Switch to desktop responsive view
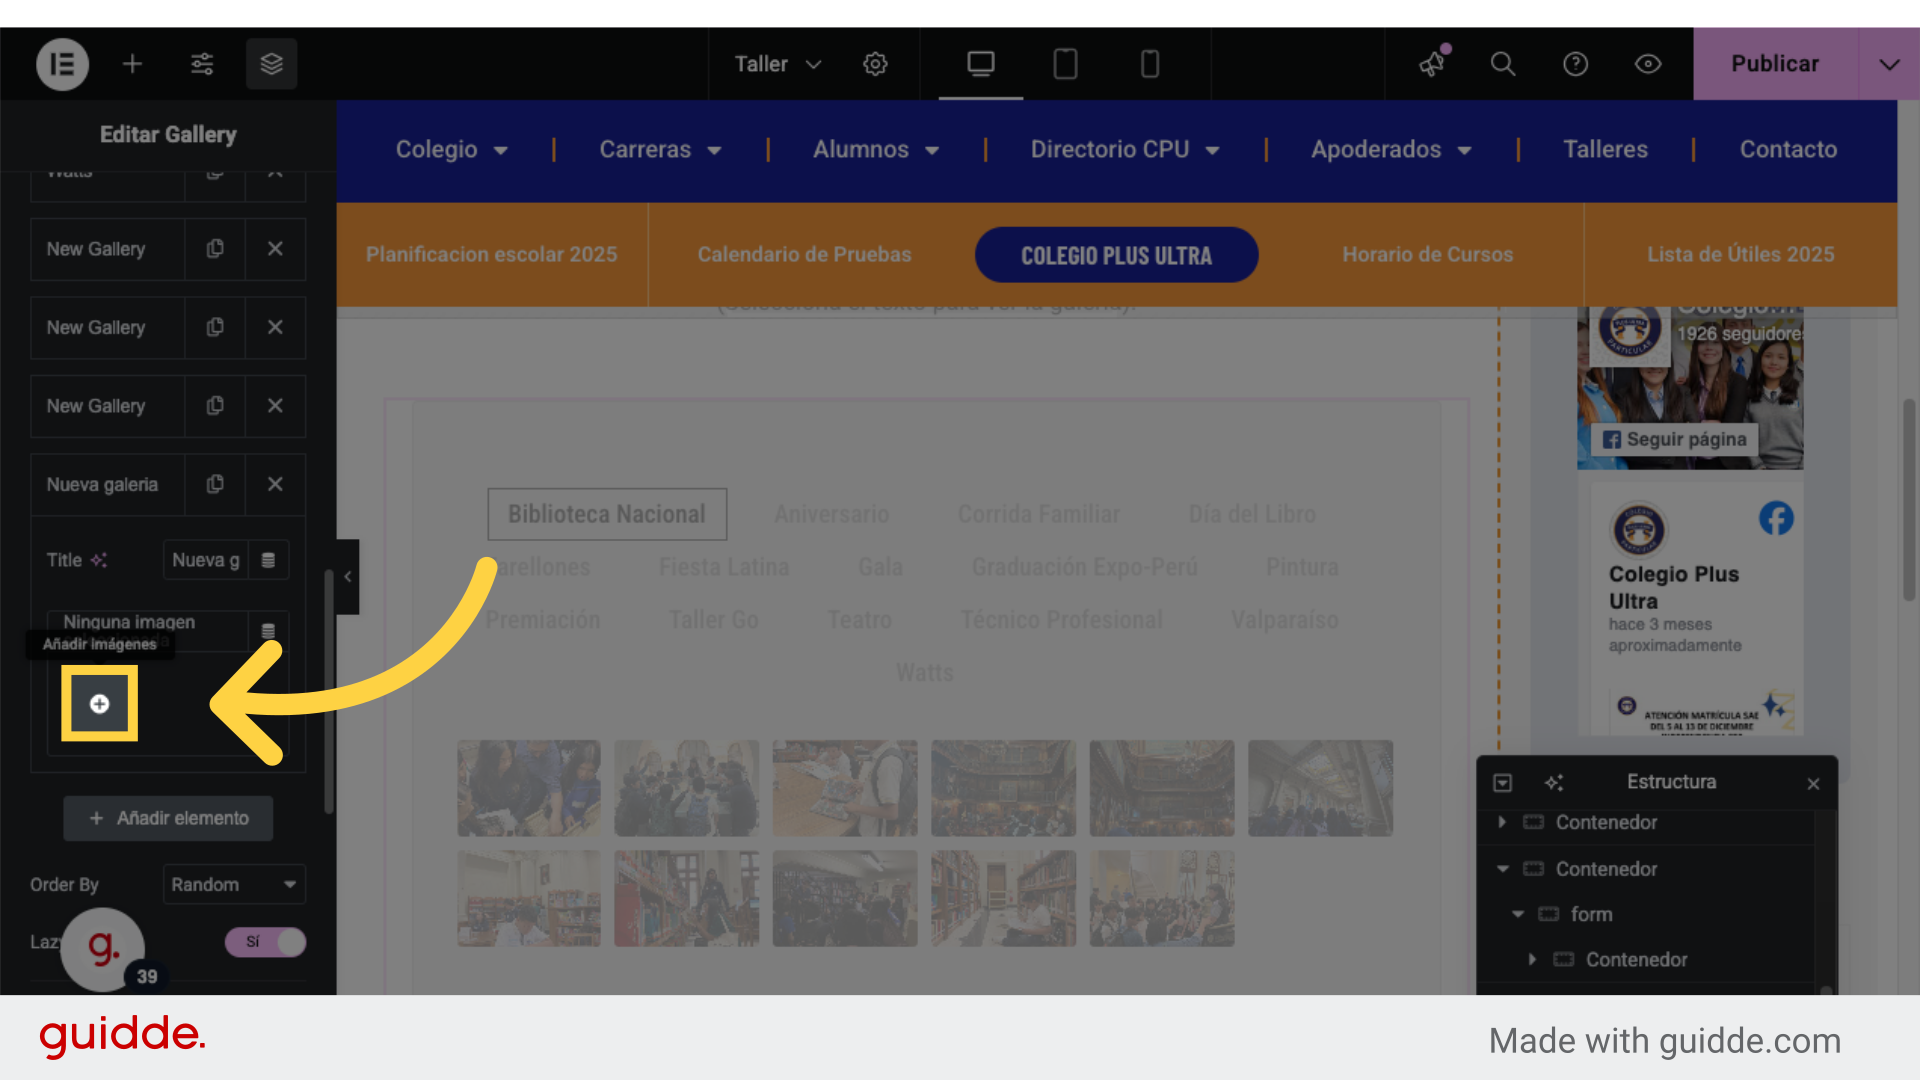 981,64
